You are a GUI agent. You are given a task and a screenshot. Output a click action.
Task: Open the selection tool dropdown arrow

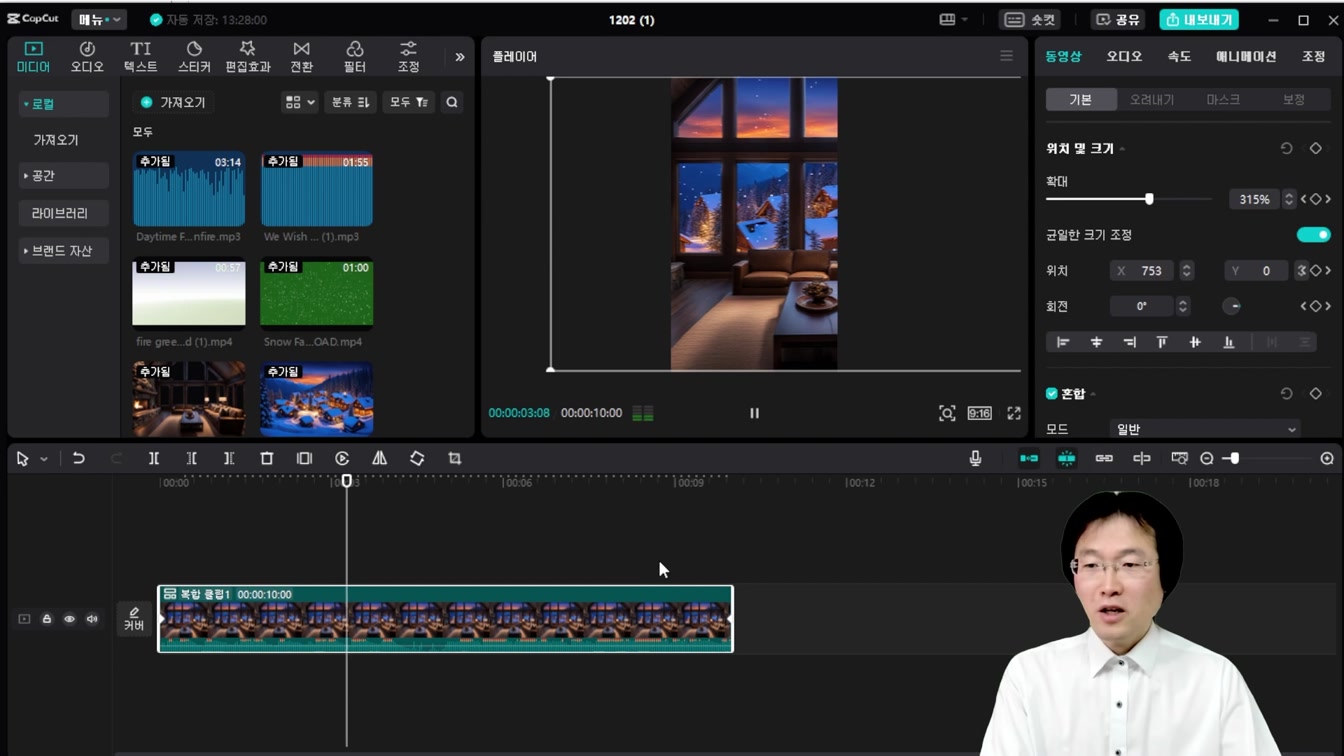coord(44,459)
